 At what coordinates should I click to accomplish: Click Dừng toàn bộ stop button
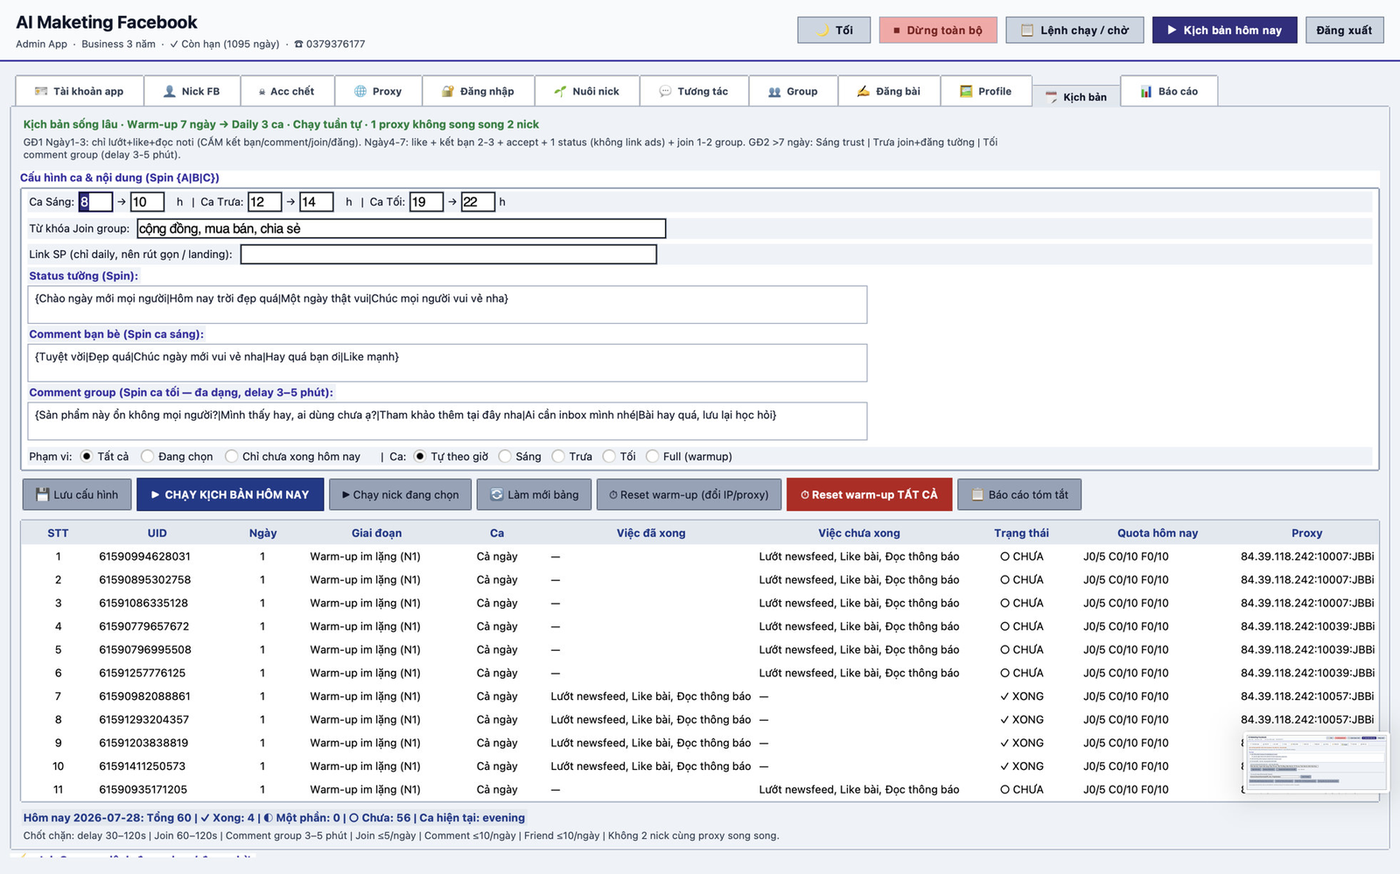[938, 30]
